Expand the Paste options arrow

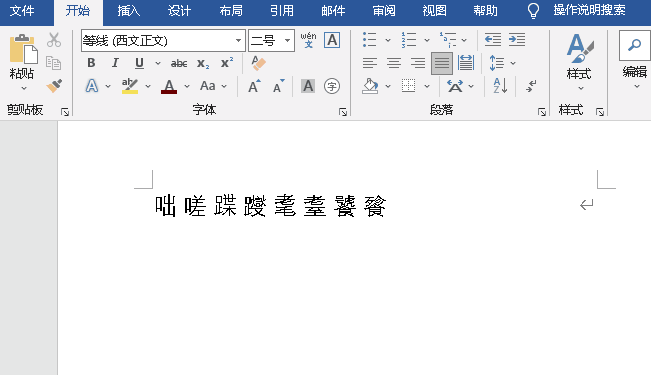(x=23, y=88)
